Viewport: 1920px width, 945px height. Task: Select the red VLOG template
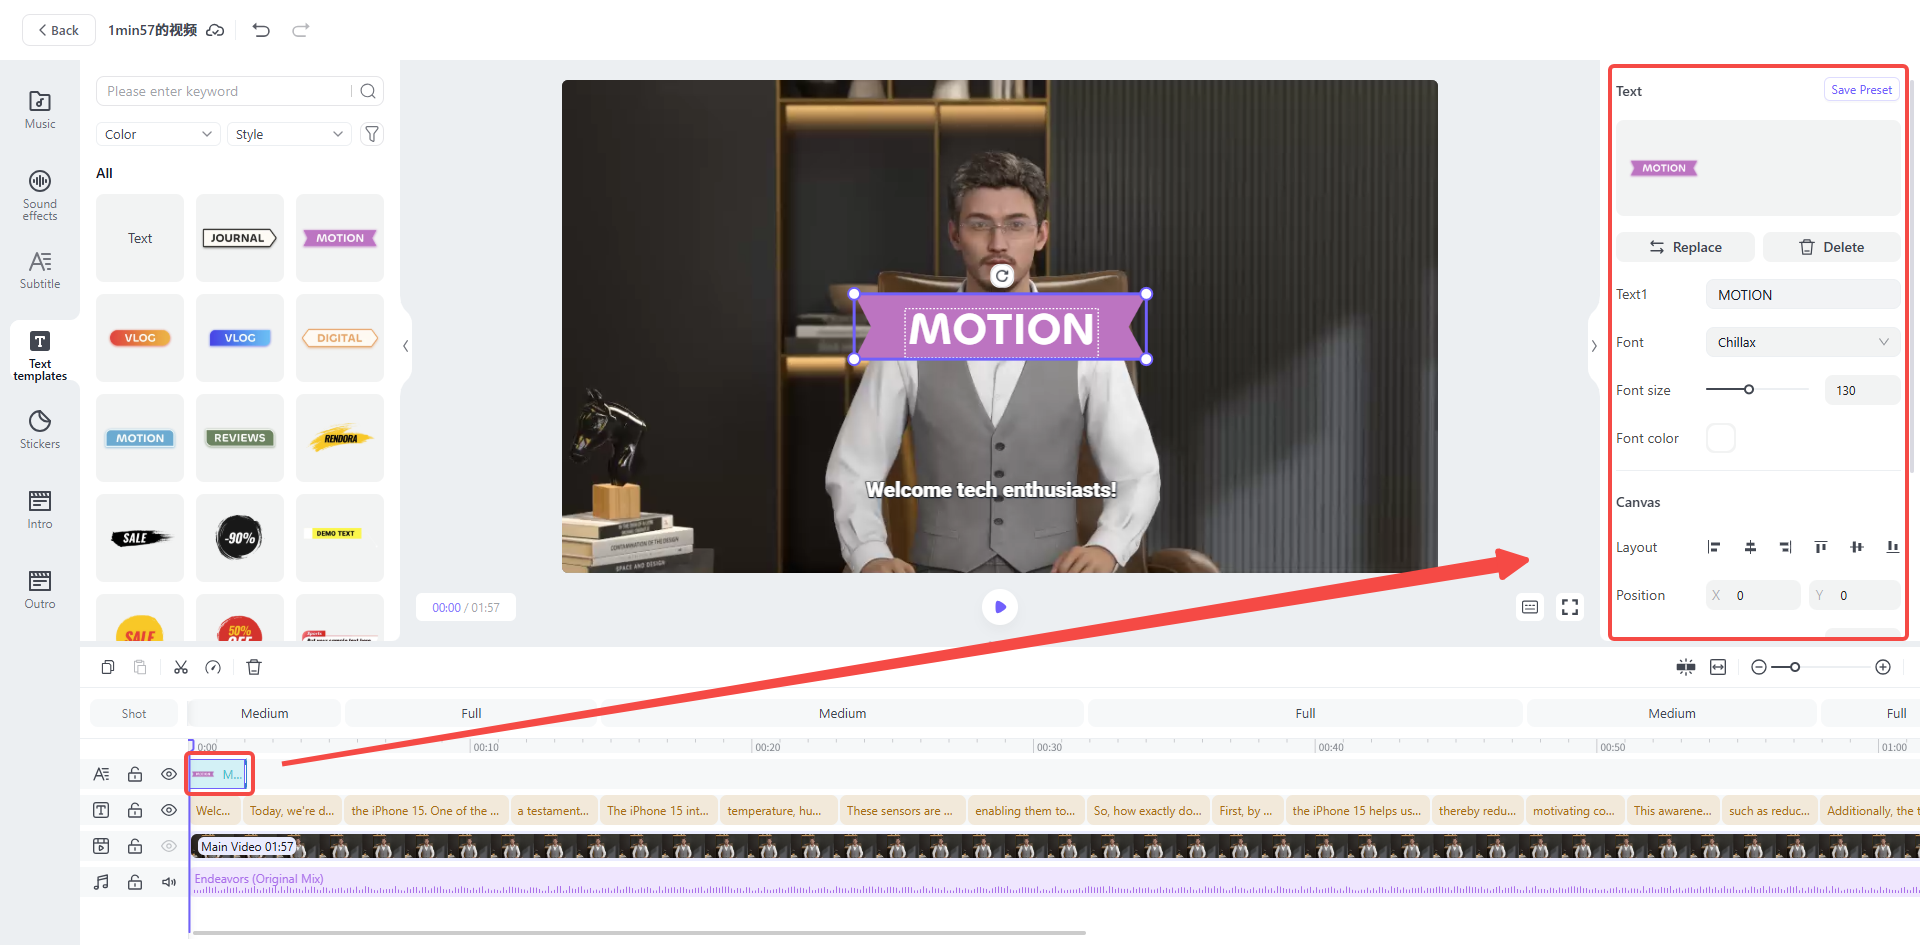tap(140, 338)
